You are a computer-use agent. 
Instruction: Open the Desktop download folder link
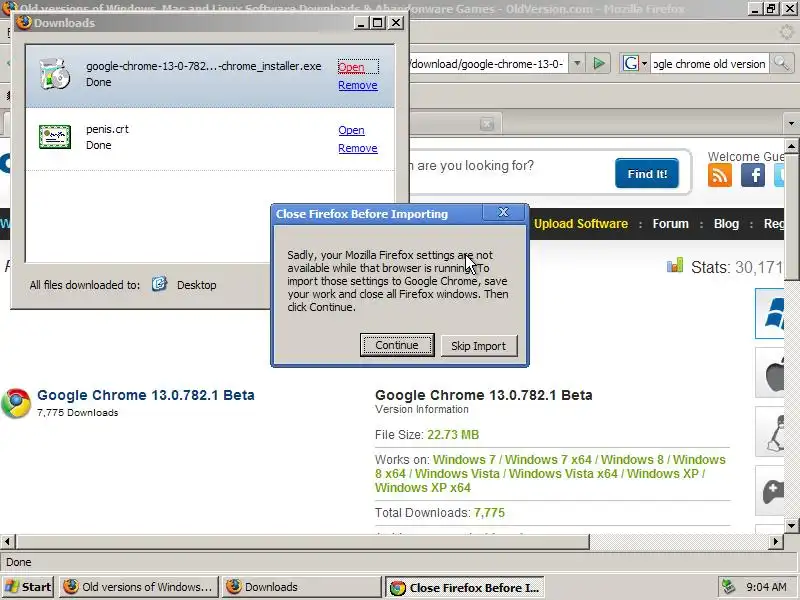coord(196,285)
